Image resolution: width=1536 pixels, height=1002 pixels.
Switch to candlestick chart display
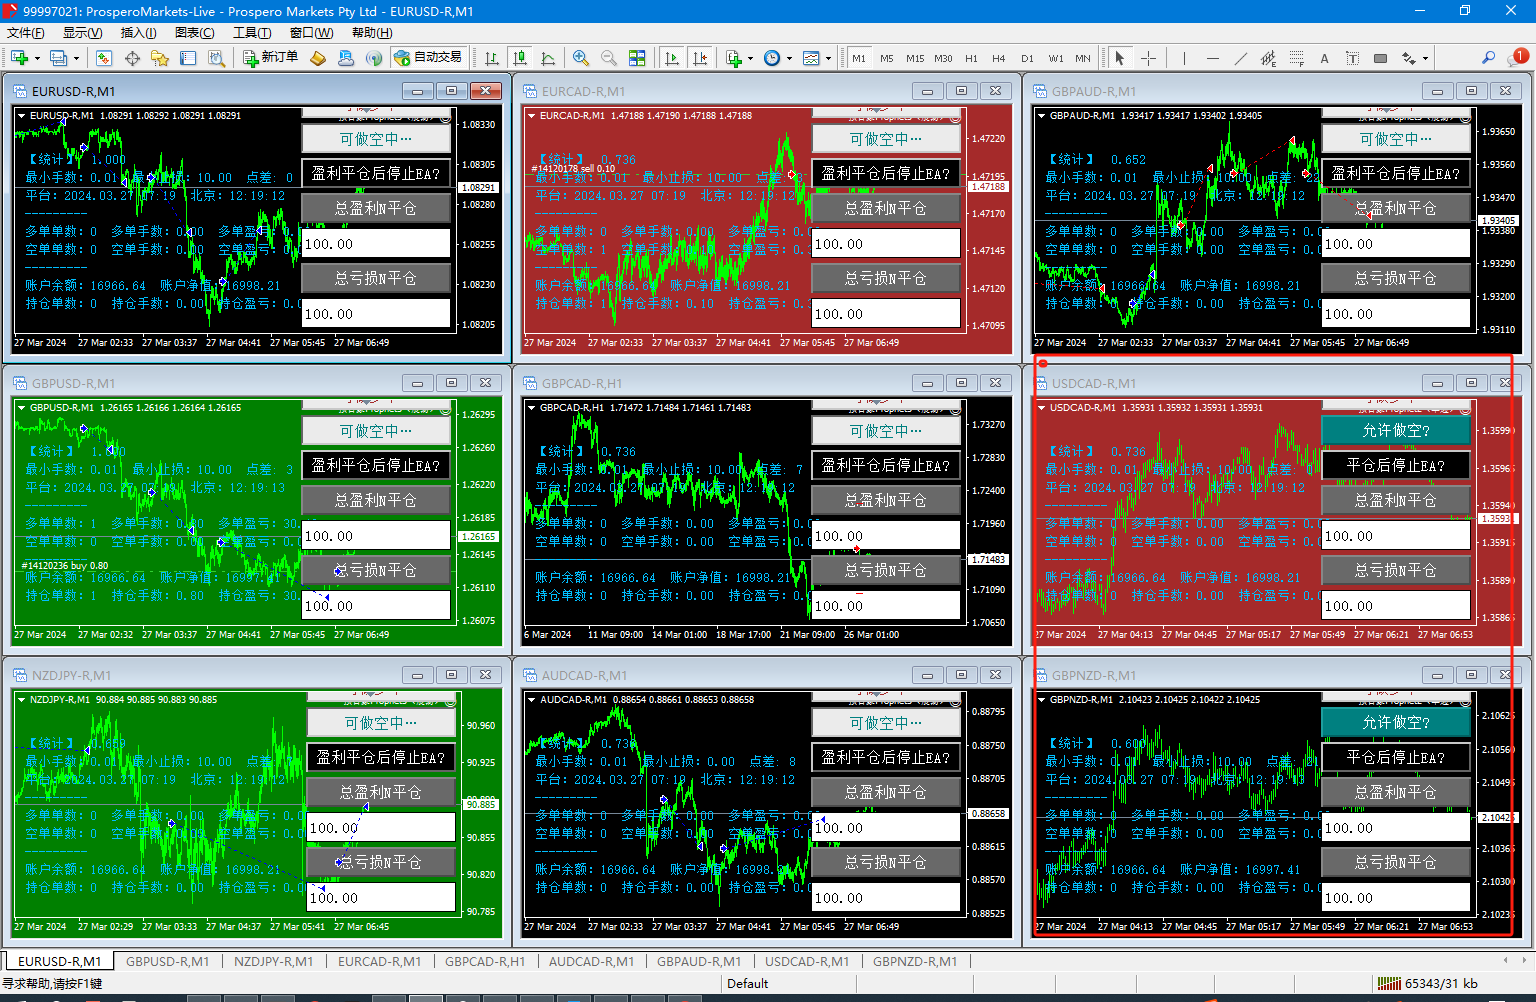click(519, 58)
